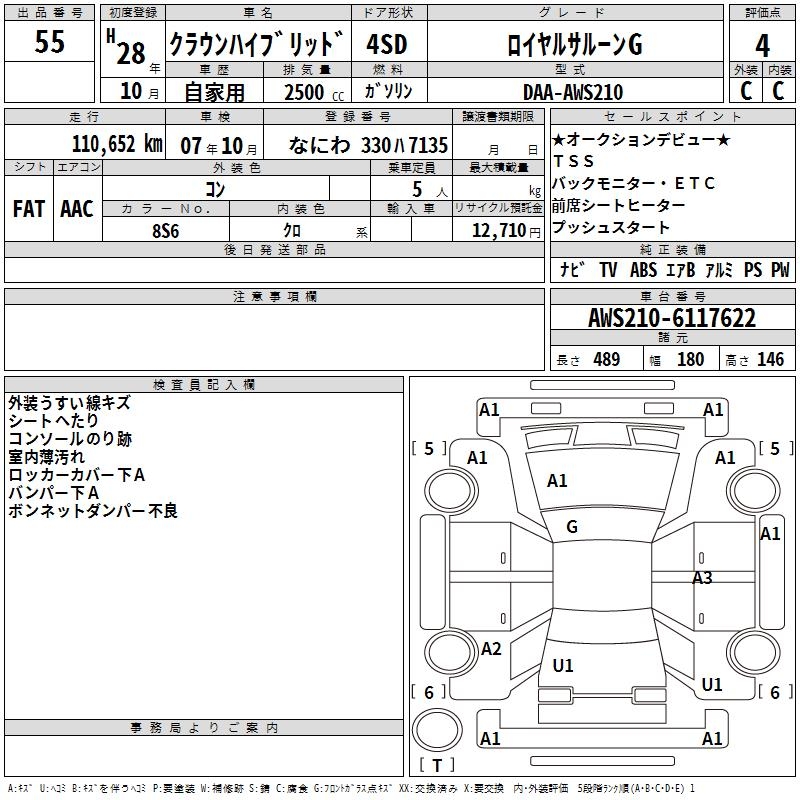
Task: Select the A3 damage mark on the car diagram
Action: coord(702,578)
